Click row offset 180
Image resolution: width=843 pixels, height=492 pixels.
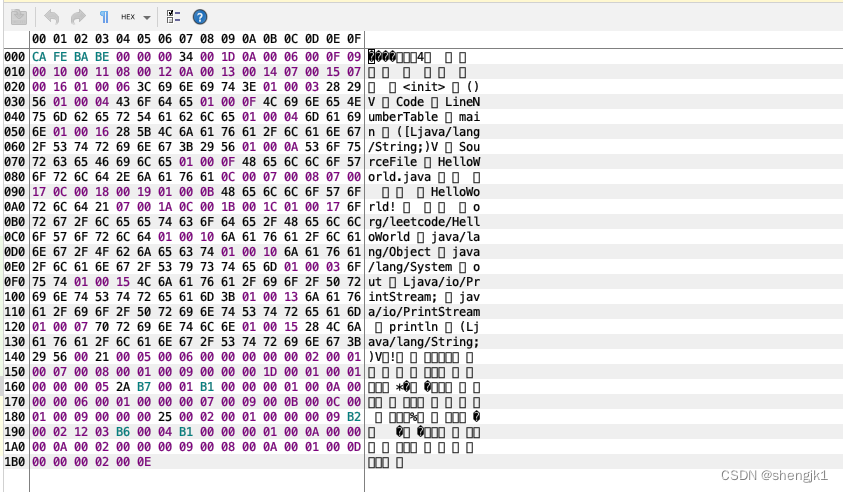click(x=15, y=417)
